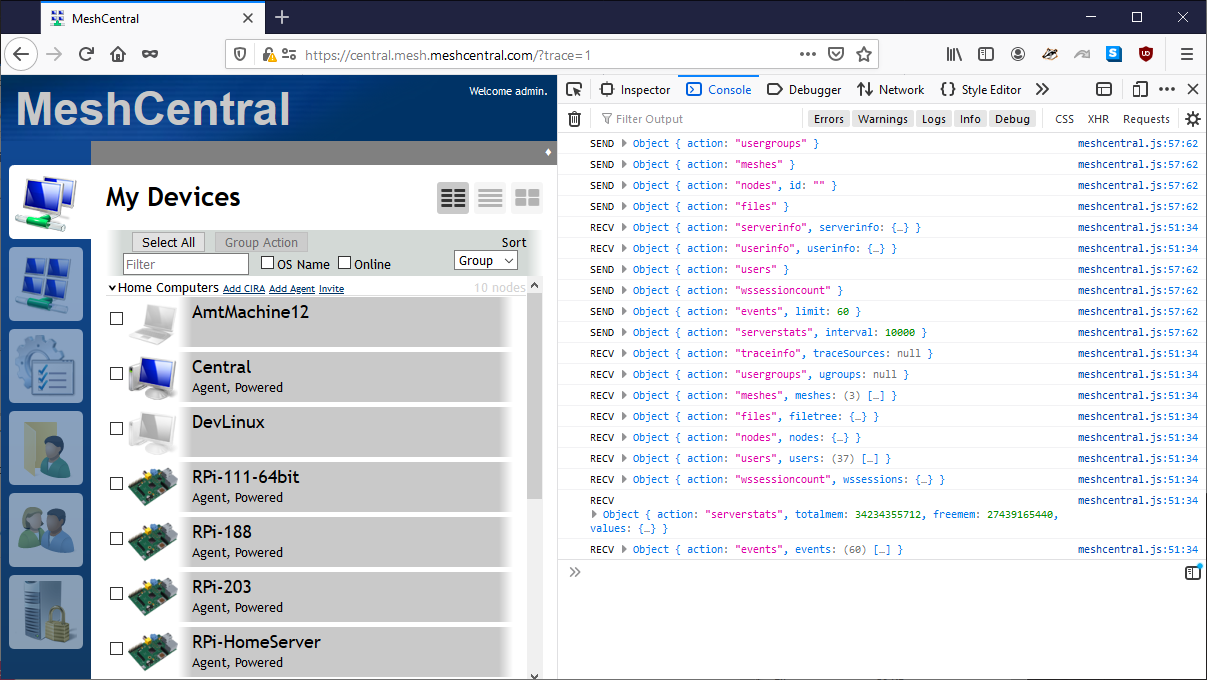Switch devices to list view
Viewport: 1207px width, 680px height.
(489, 197)
